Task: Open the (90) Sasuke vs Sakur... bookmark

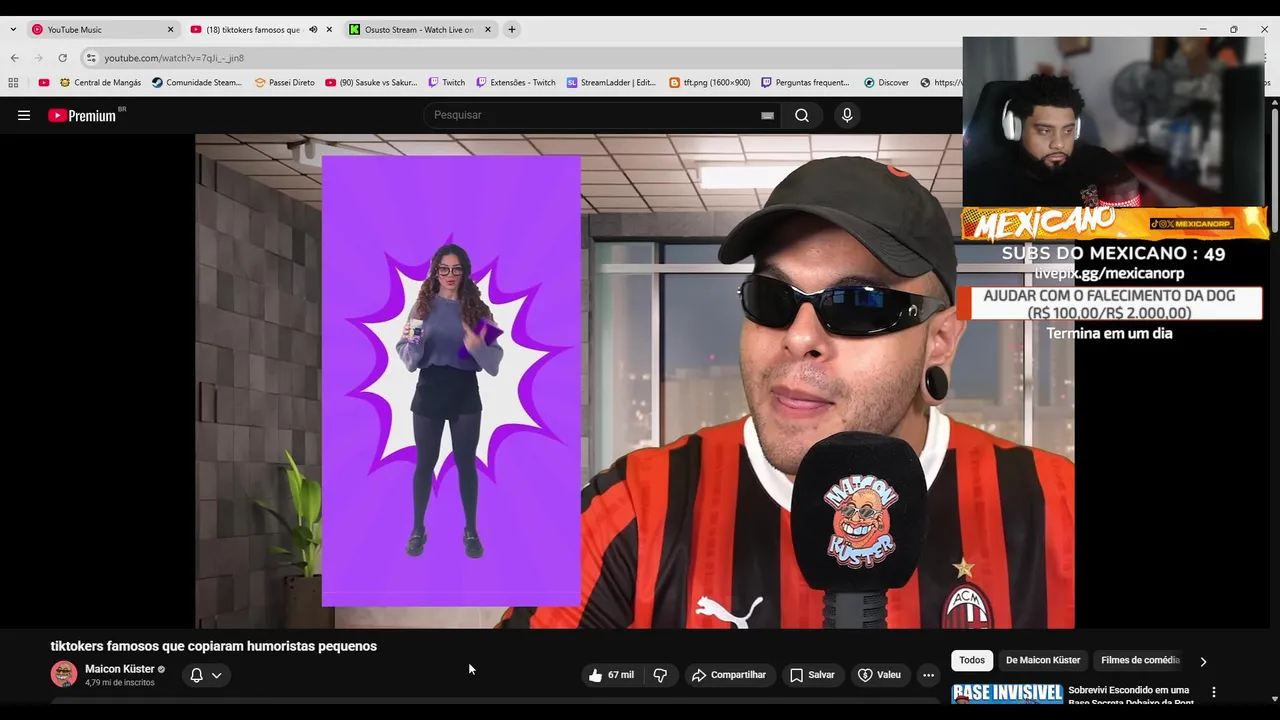Action: coord(371,83)
